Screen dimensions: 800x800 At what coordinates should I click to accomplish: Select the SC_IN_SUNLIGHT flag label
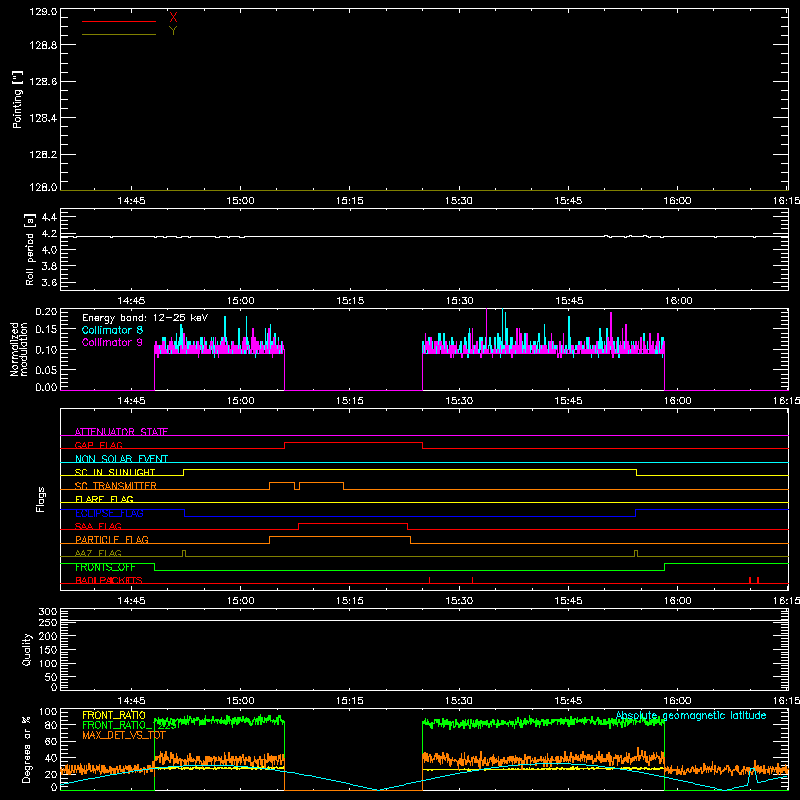(115, 472)
